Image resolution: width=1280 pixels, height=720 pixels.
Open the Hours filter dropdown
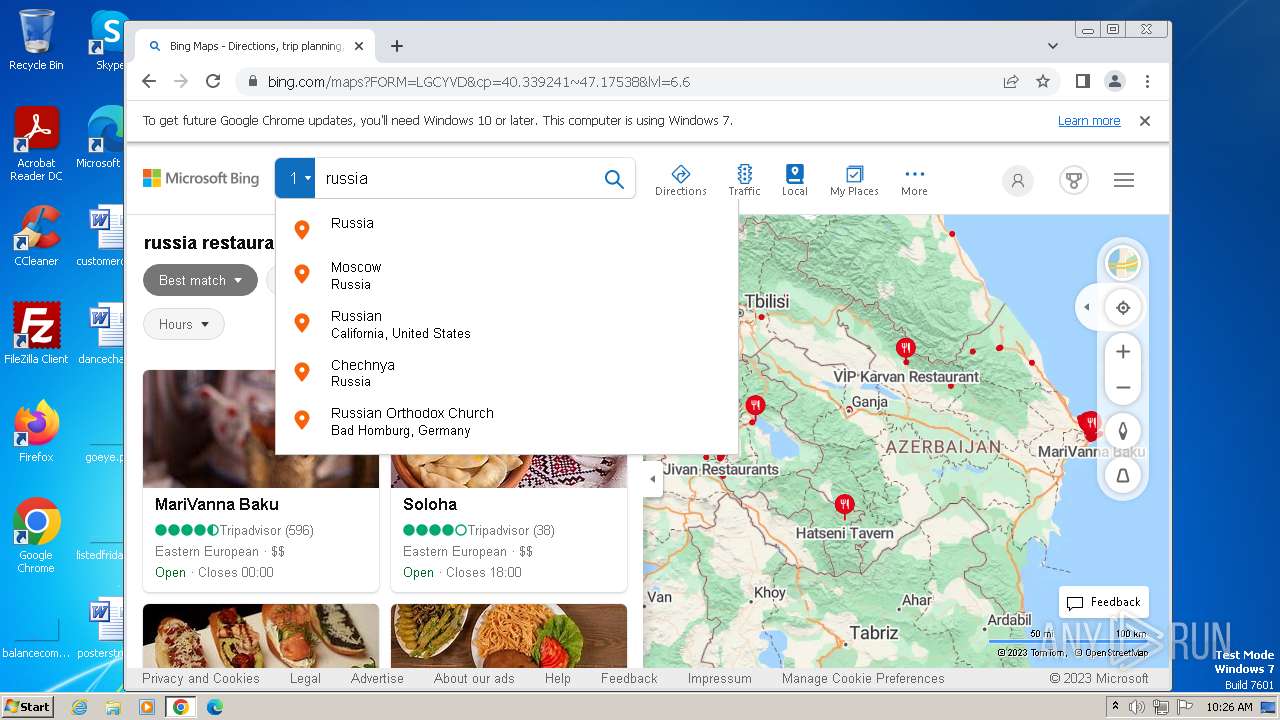(184, 324)
